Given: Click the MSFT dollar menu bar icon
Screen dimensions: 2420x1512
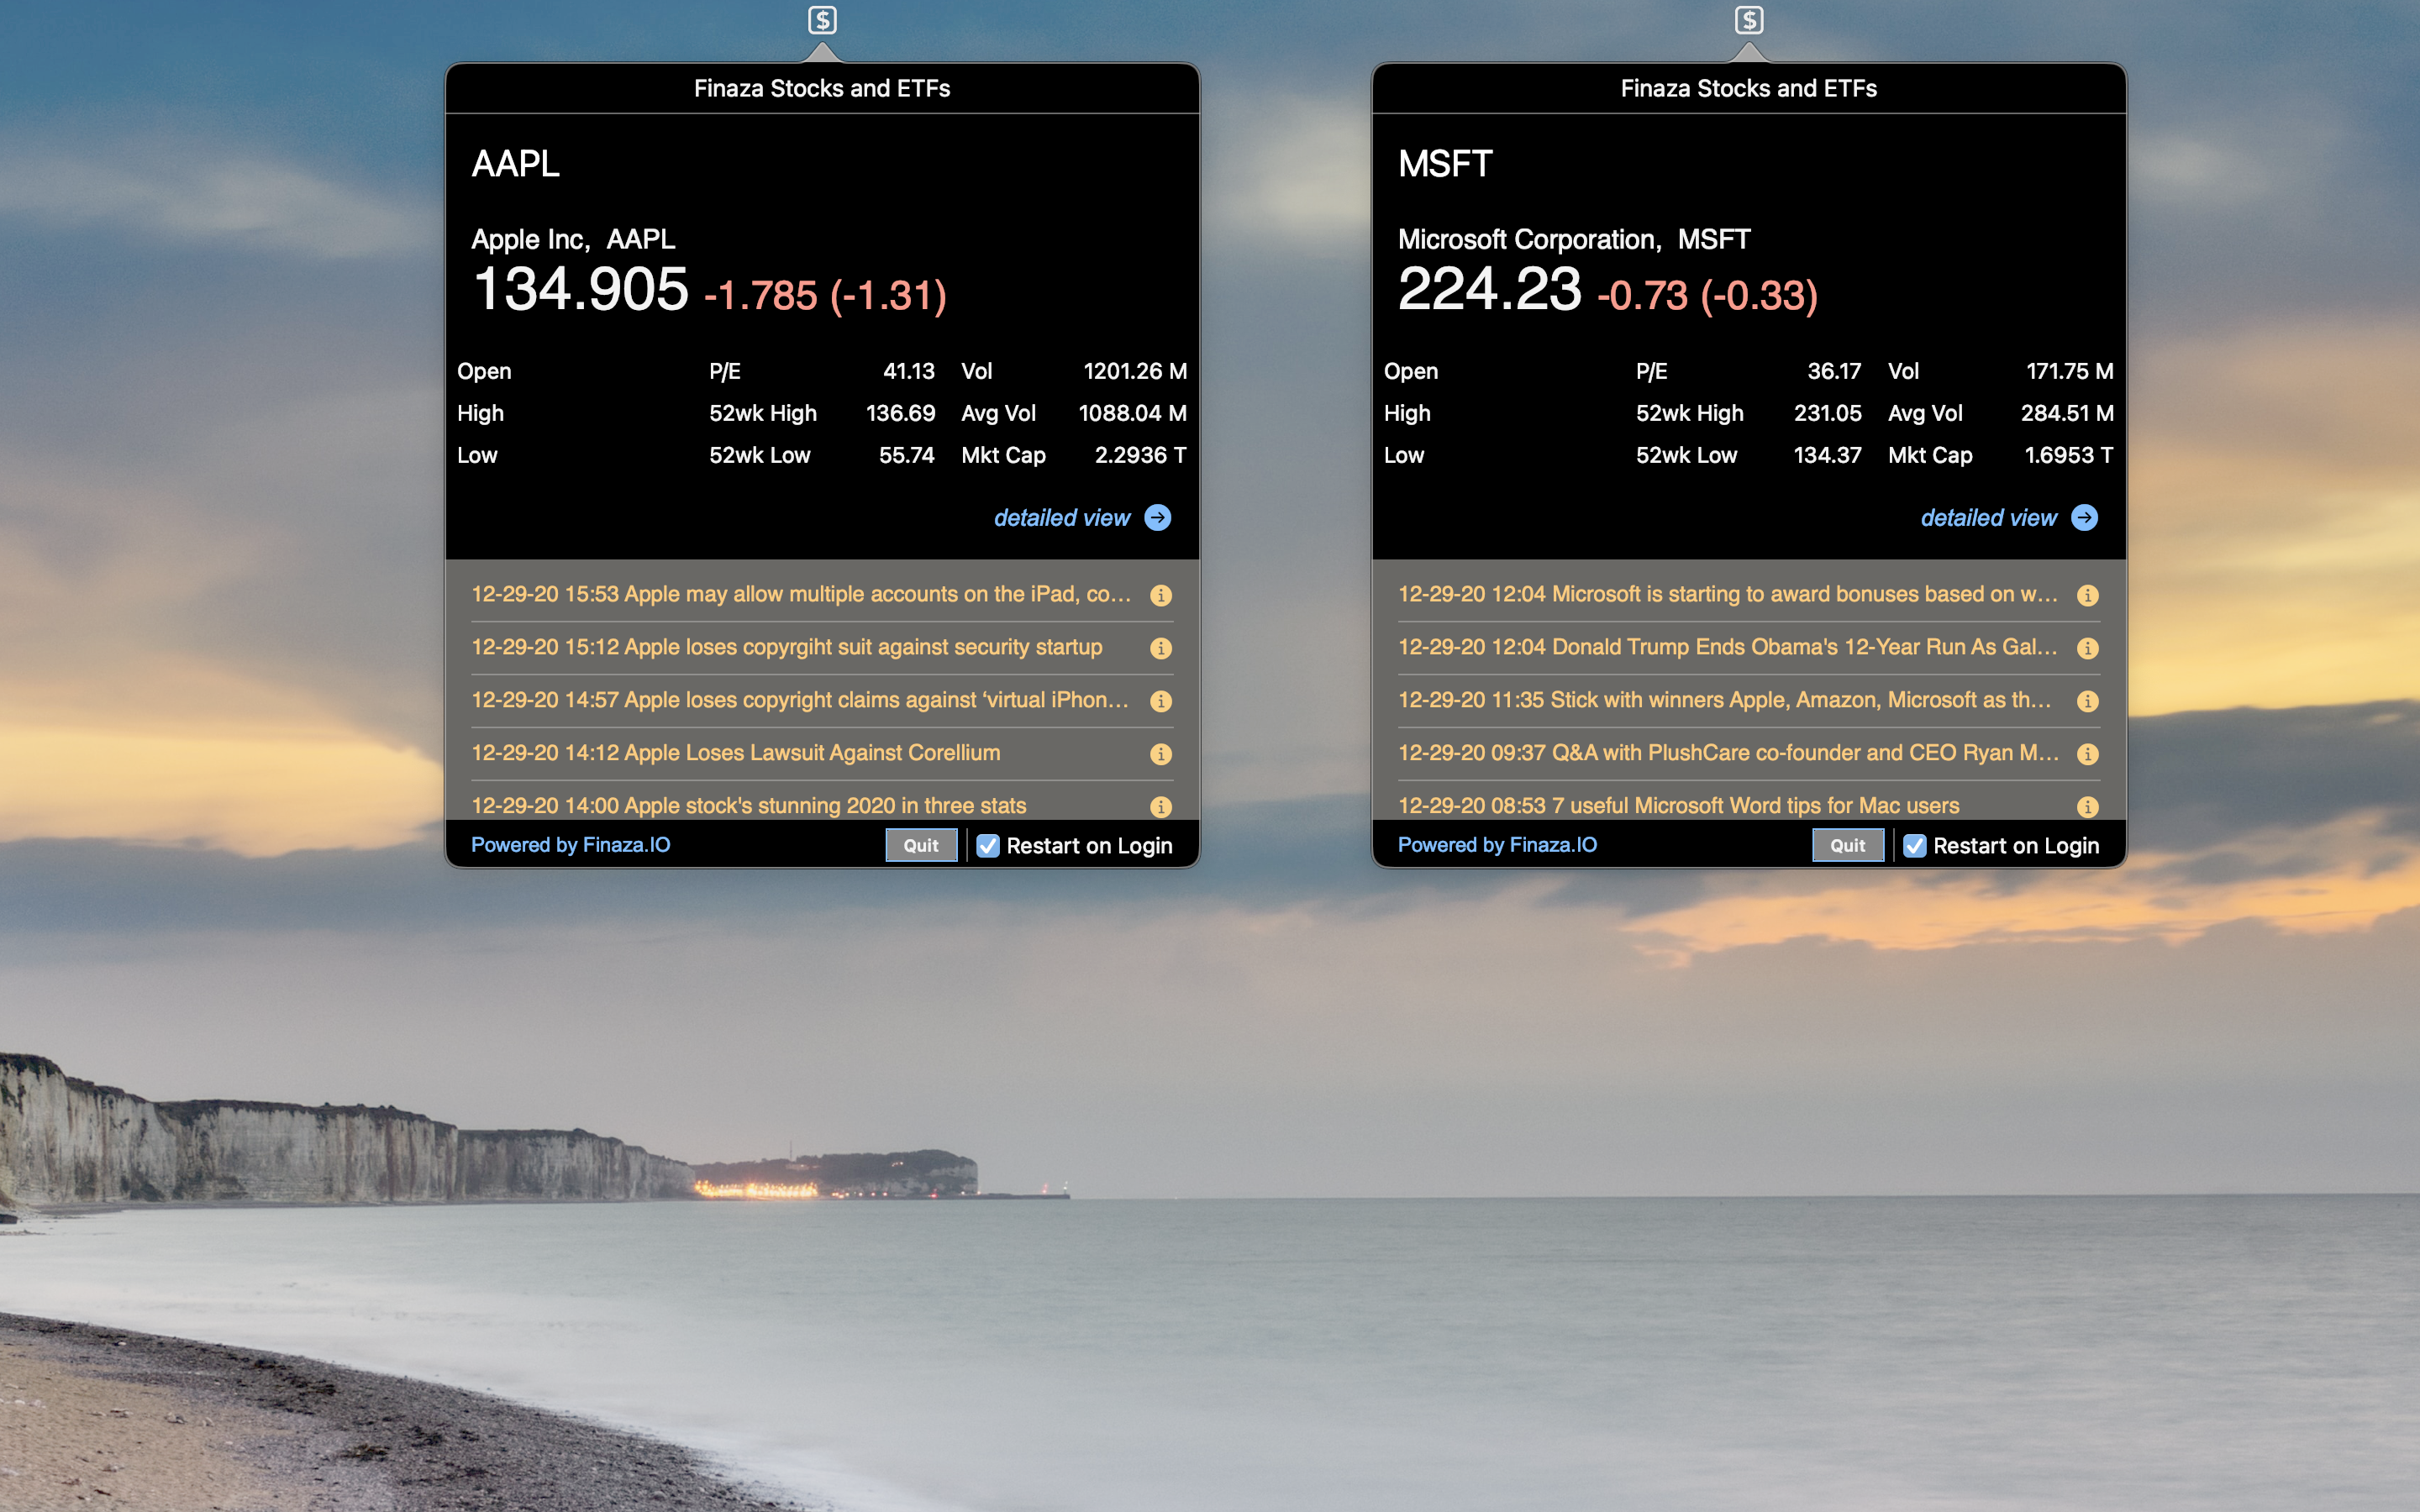Looking at the screenshot, I should pos(1748,20).
